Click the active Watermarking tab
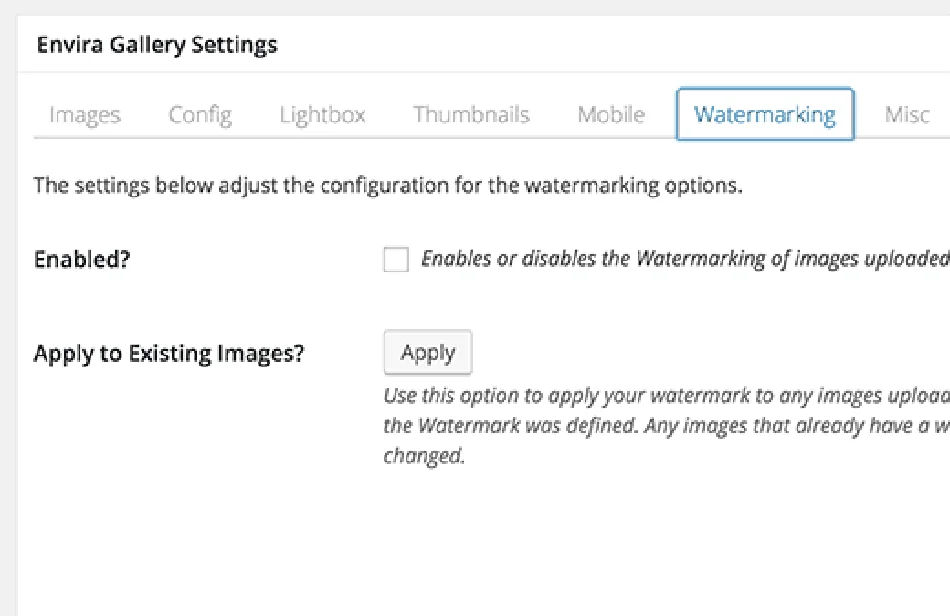Viewport: 950px width, 616px height. coord(764,115)
